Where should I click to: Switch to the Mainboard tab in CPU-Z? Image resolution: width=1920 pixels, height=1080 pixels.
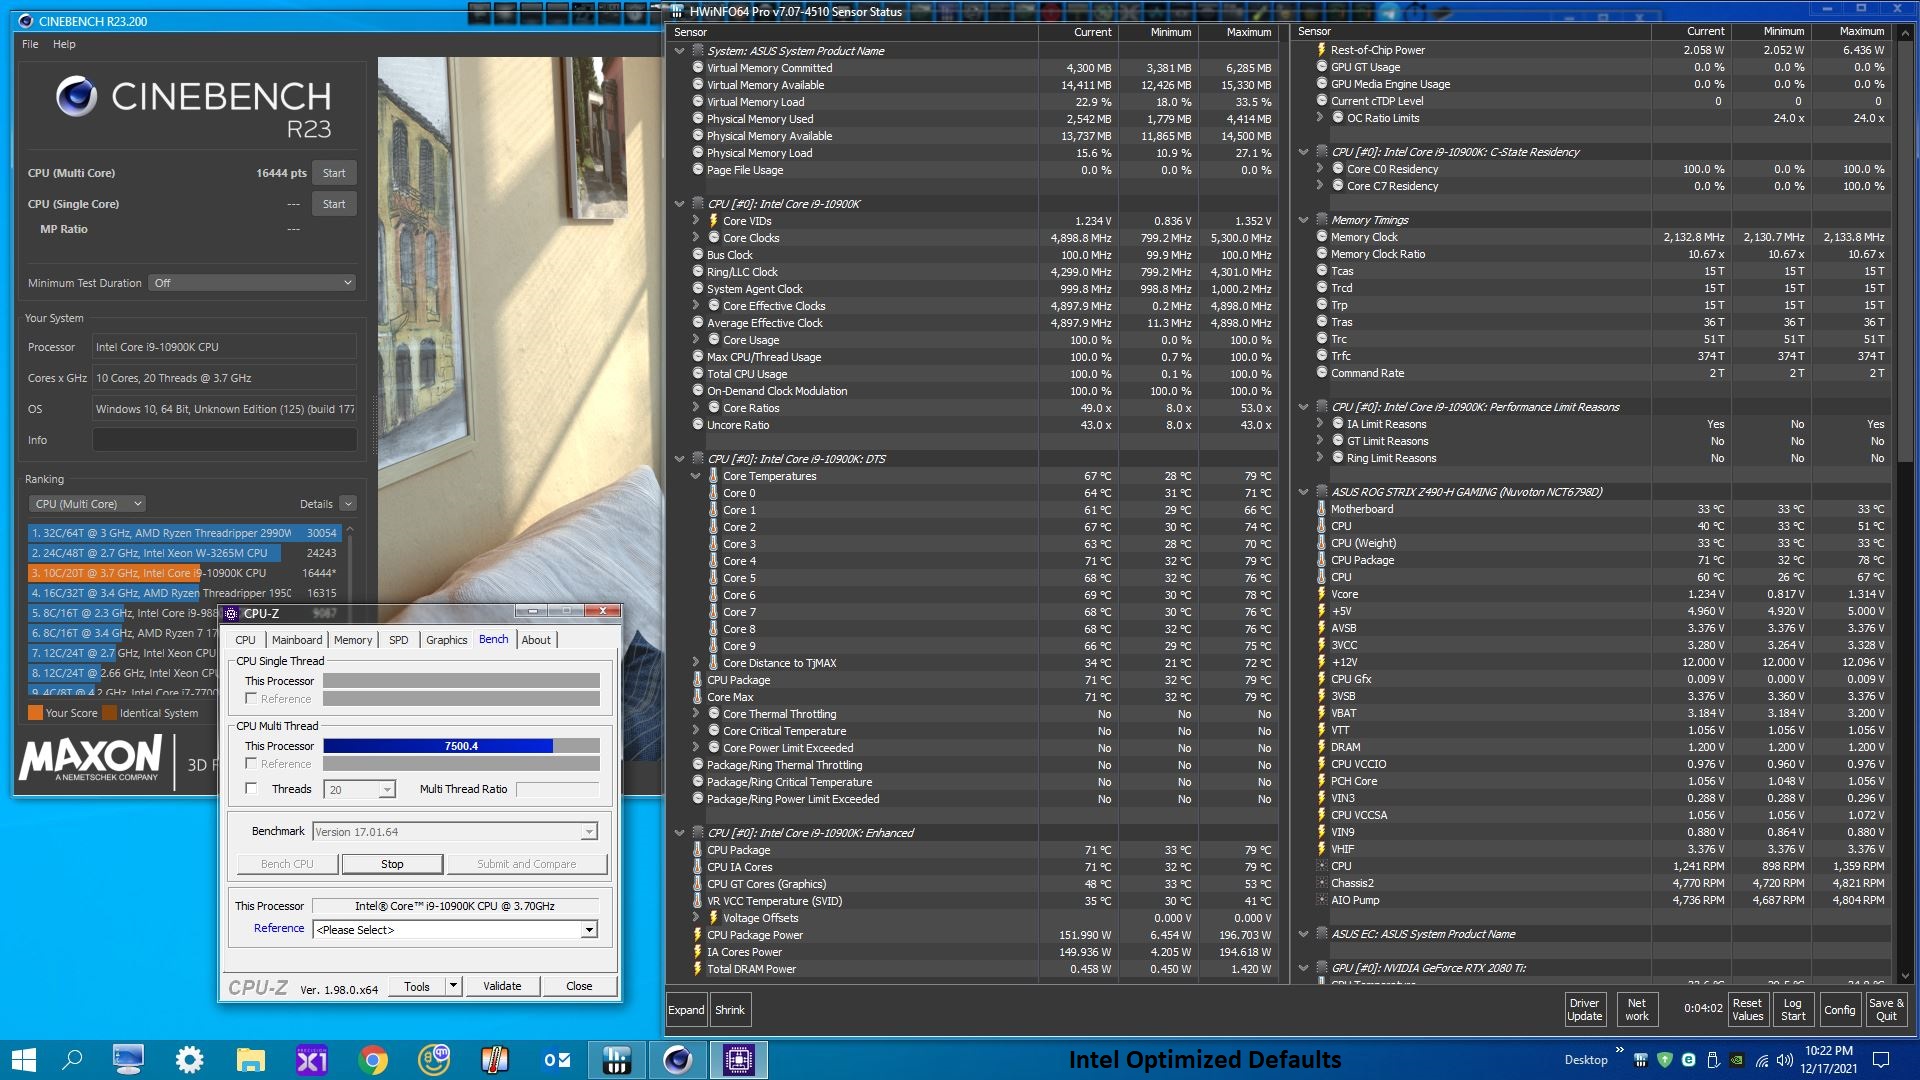297,640
